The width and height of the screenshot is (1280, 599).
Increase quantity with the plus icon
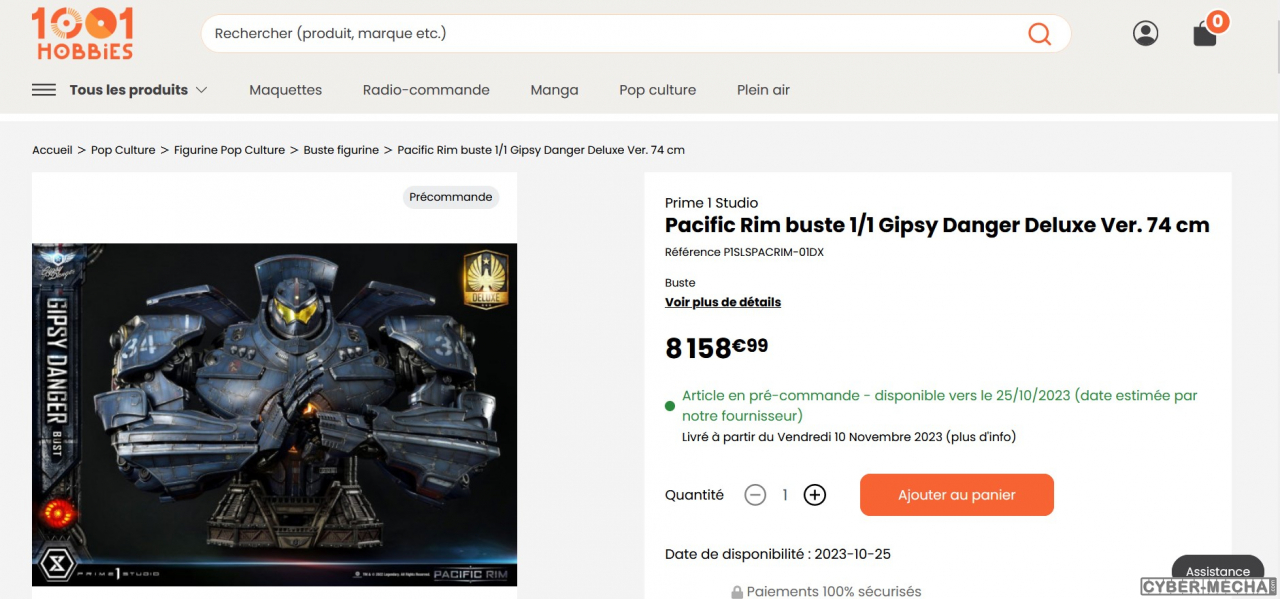pos(815,495)
